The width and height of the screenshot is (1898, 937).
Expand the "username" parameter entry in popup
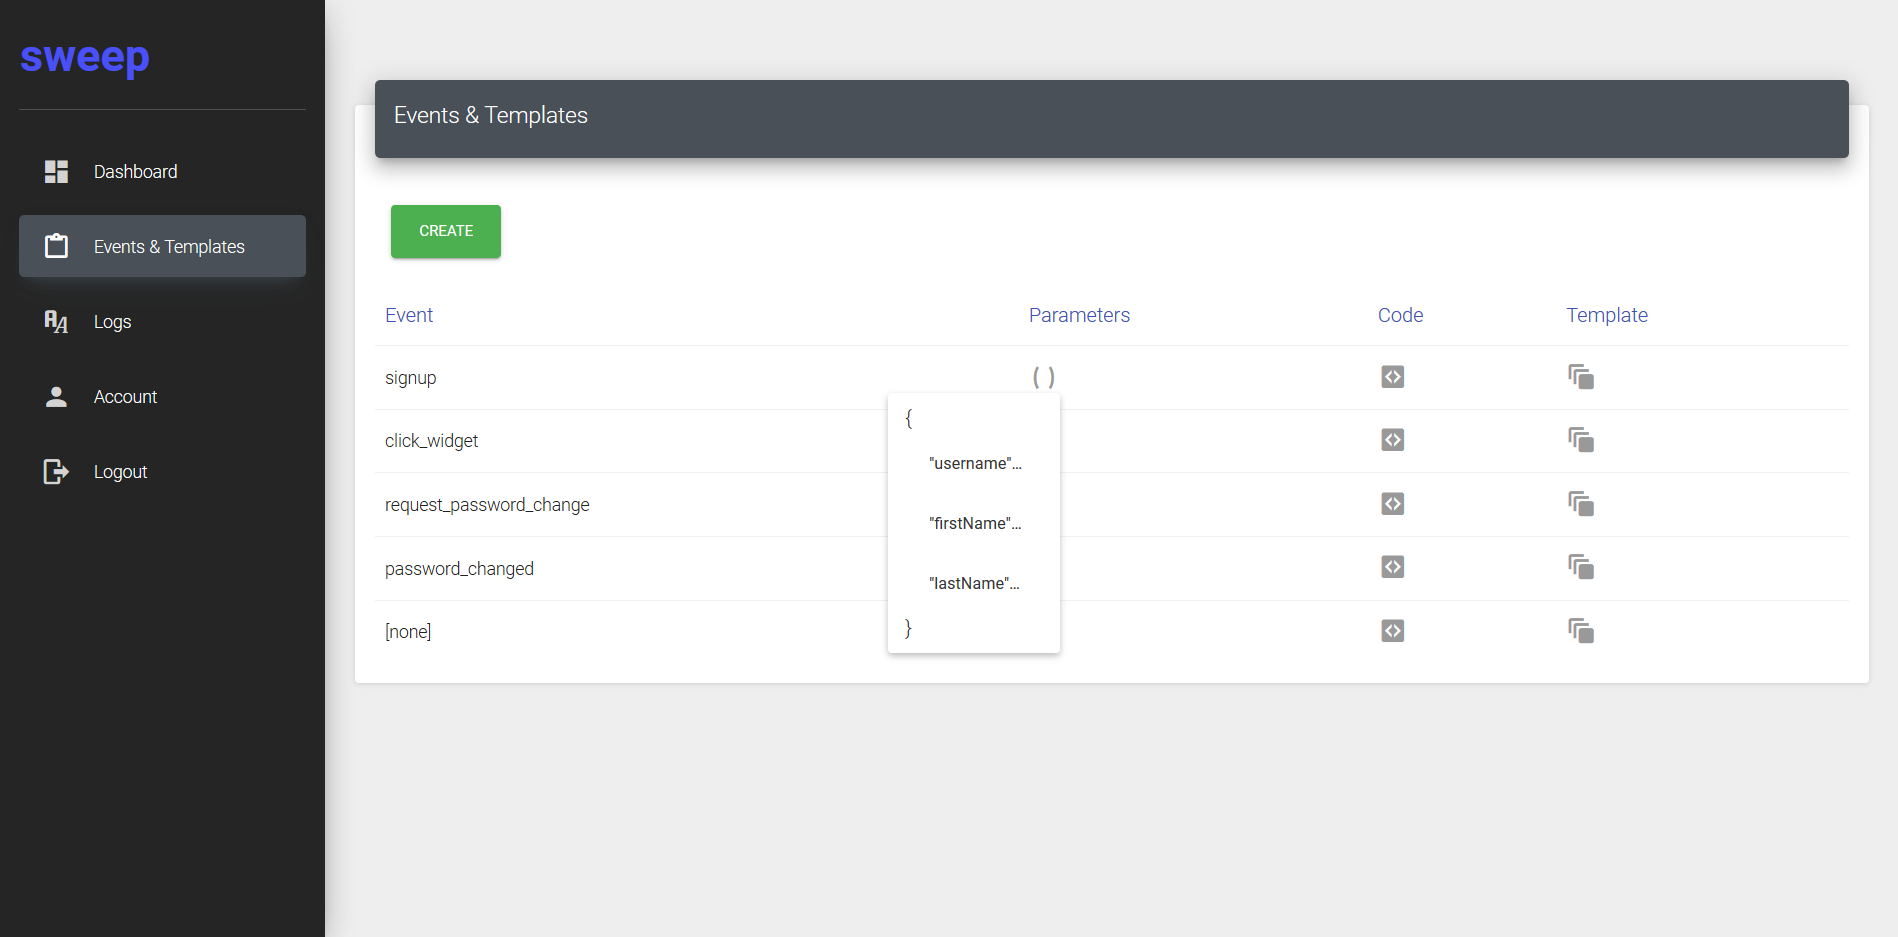(x=975, y=464)
